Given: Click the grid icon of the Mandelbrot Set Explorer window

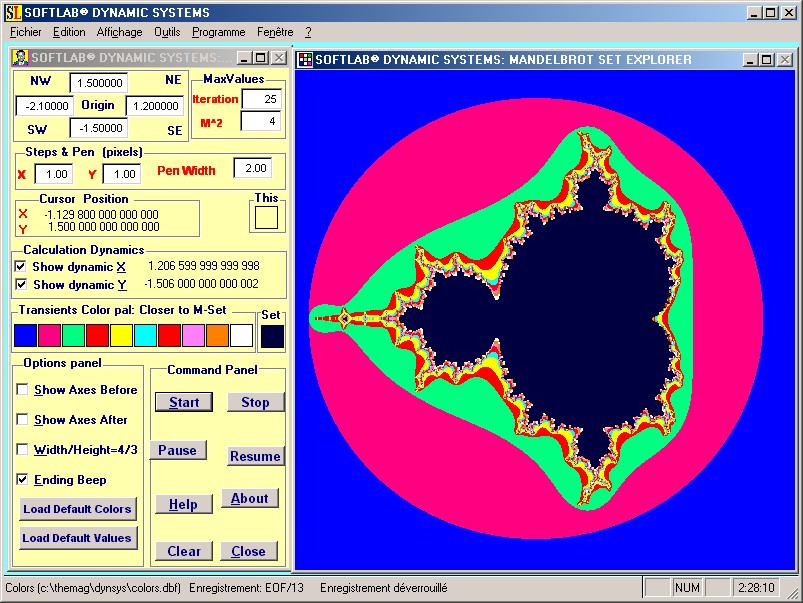Looking at the screenshot, I should [305, 59].
